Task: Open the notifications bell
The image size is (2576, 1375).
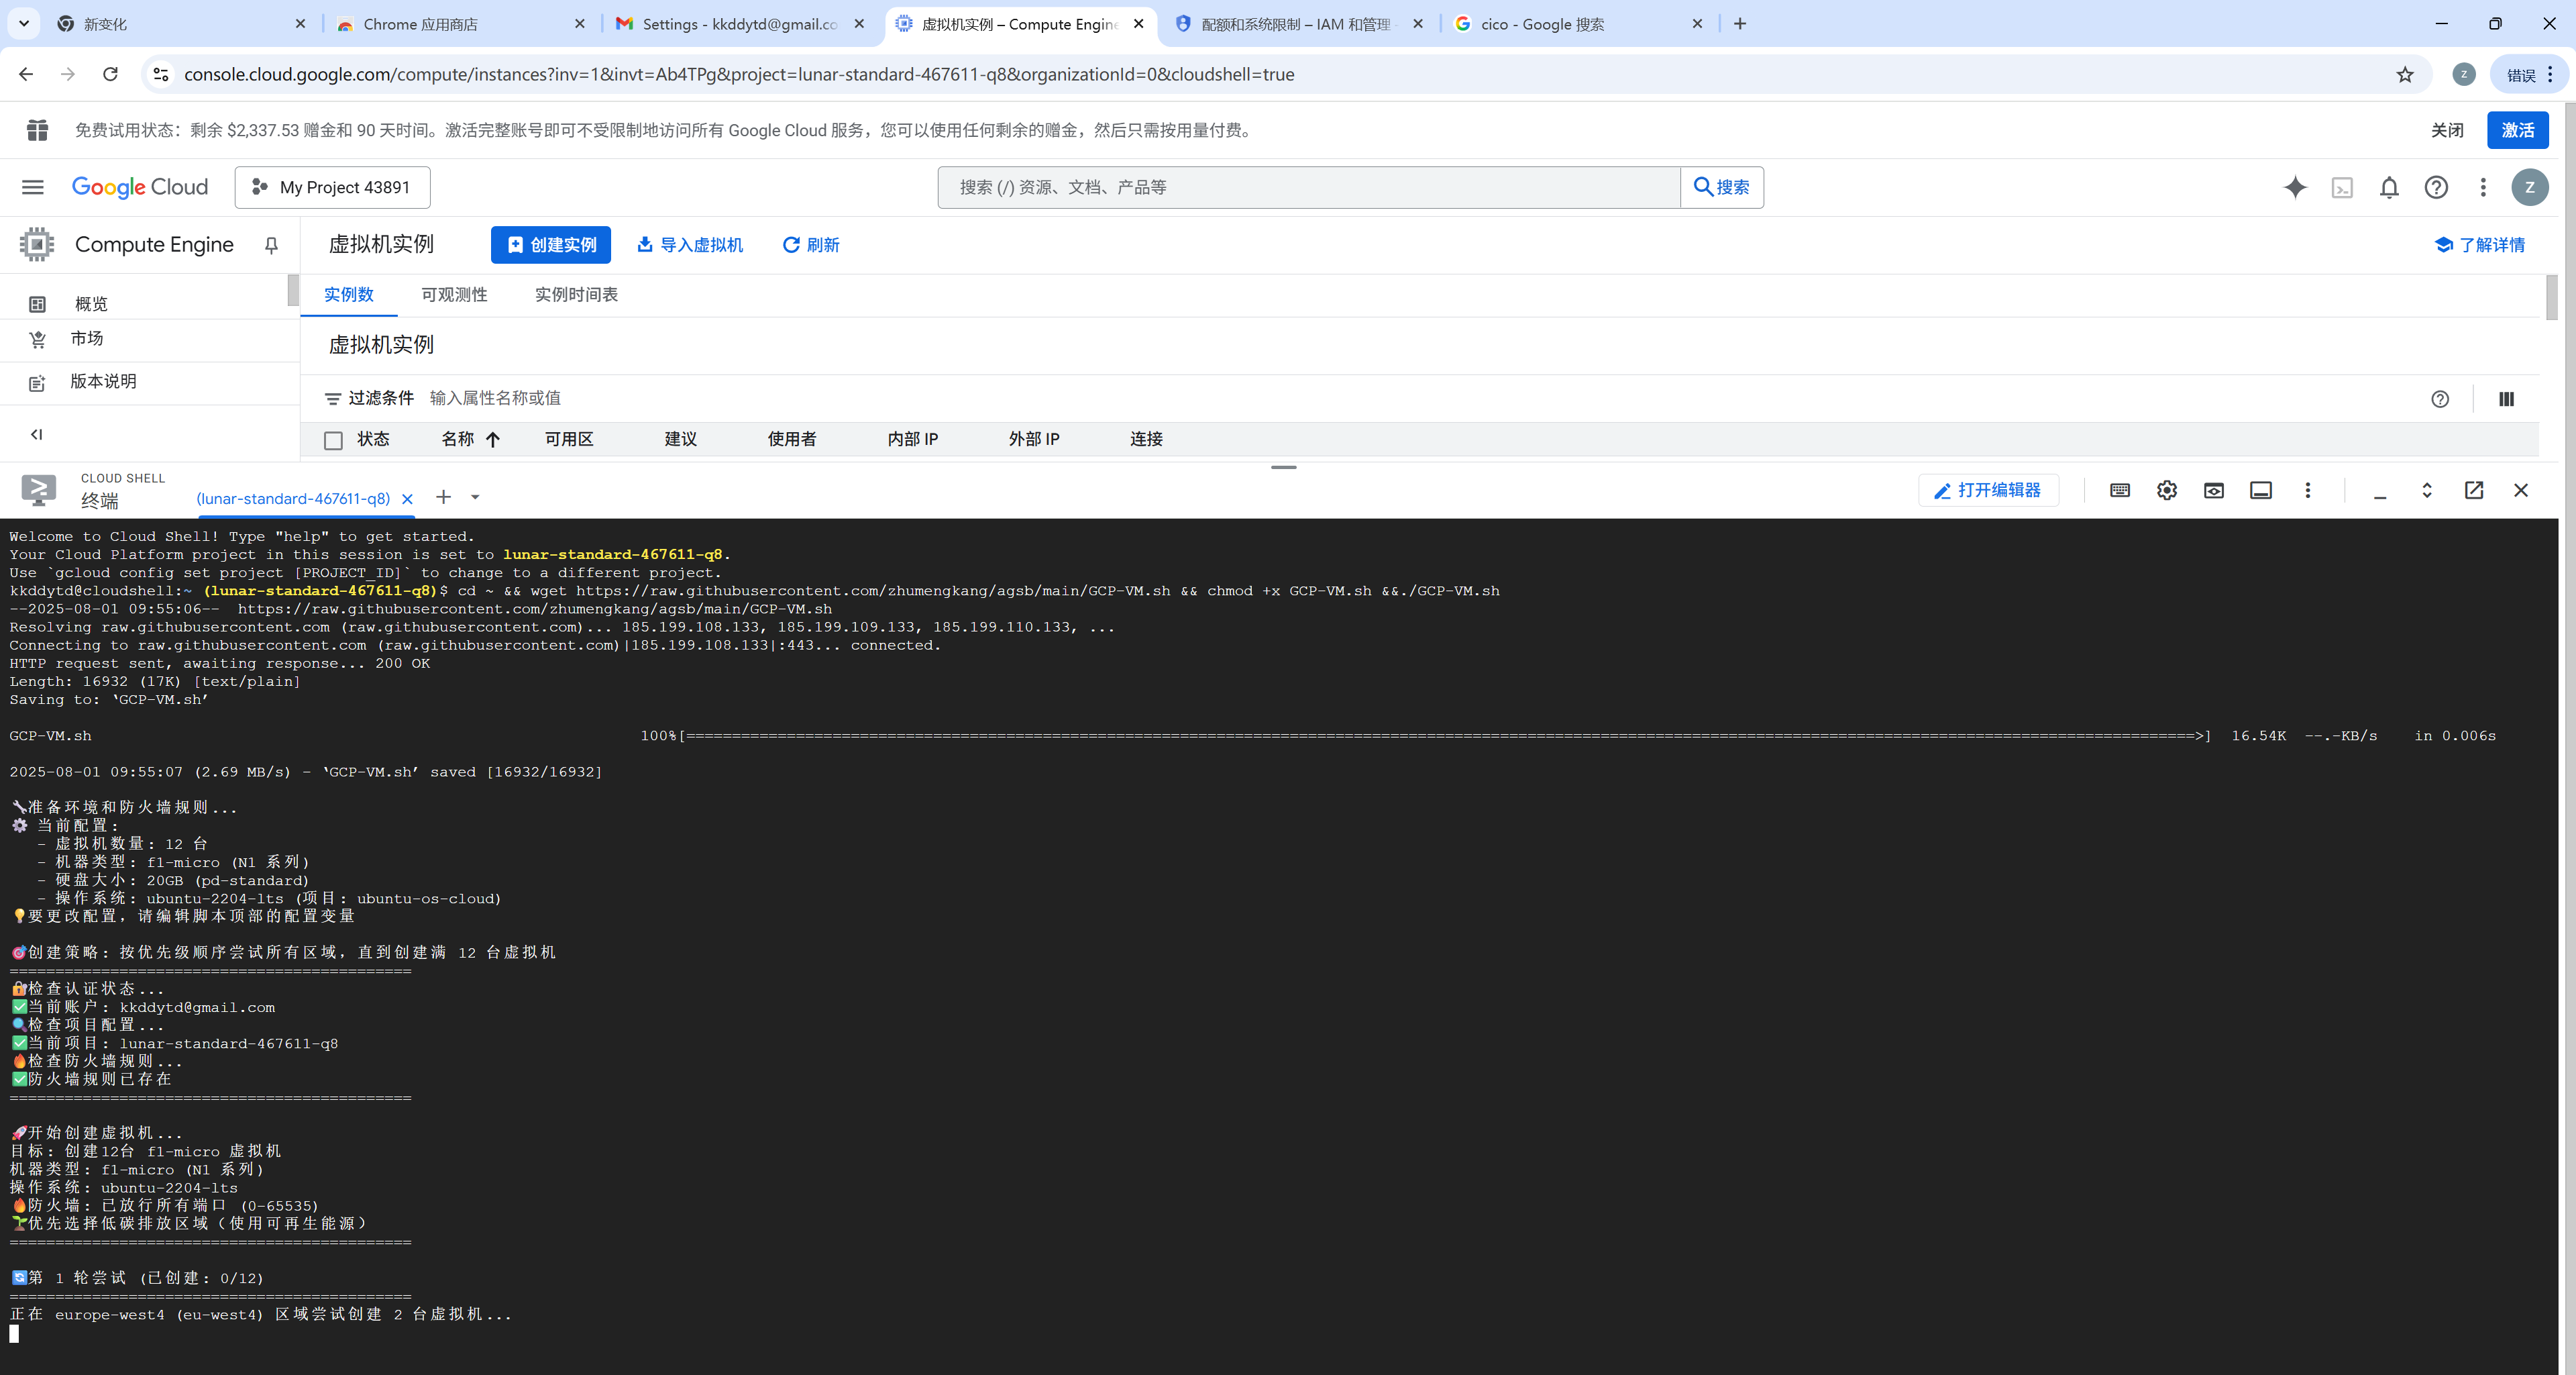Action: point(2389,187)
